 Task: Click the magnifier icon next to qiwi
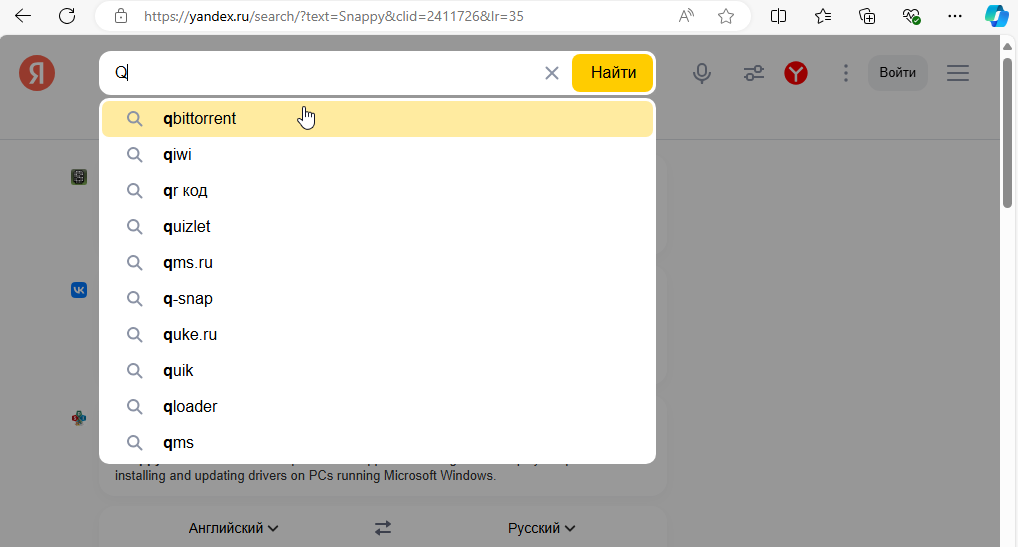[134, 154]
